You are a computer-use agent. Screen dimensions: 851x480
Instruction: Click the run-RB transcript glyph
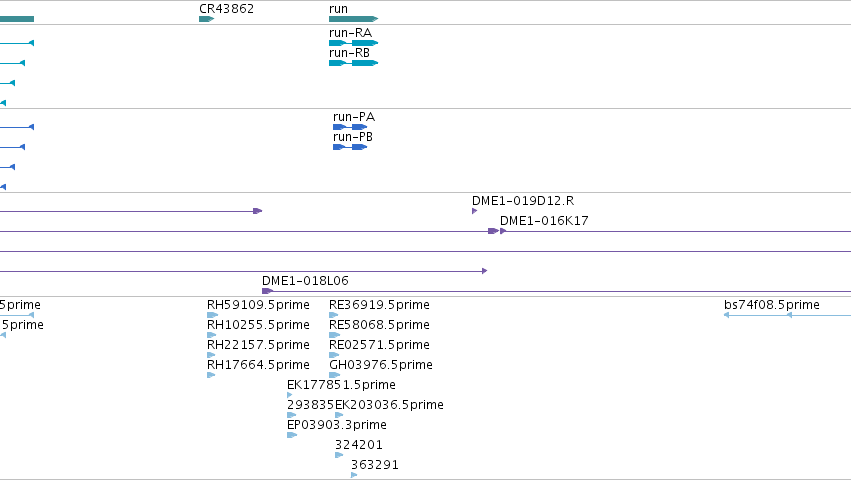[x=353, y=63]
